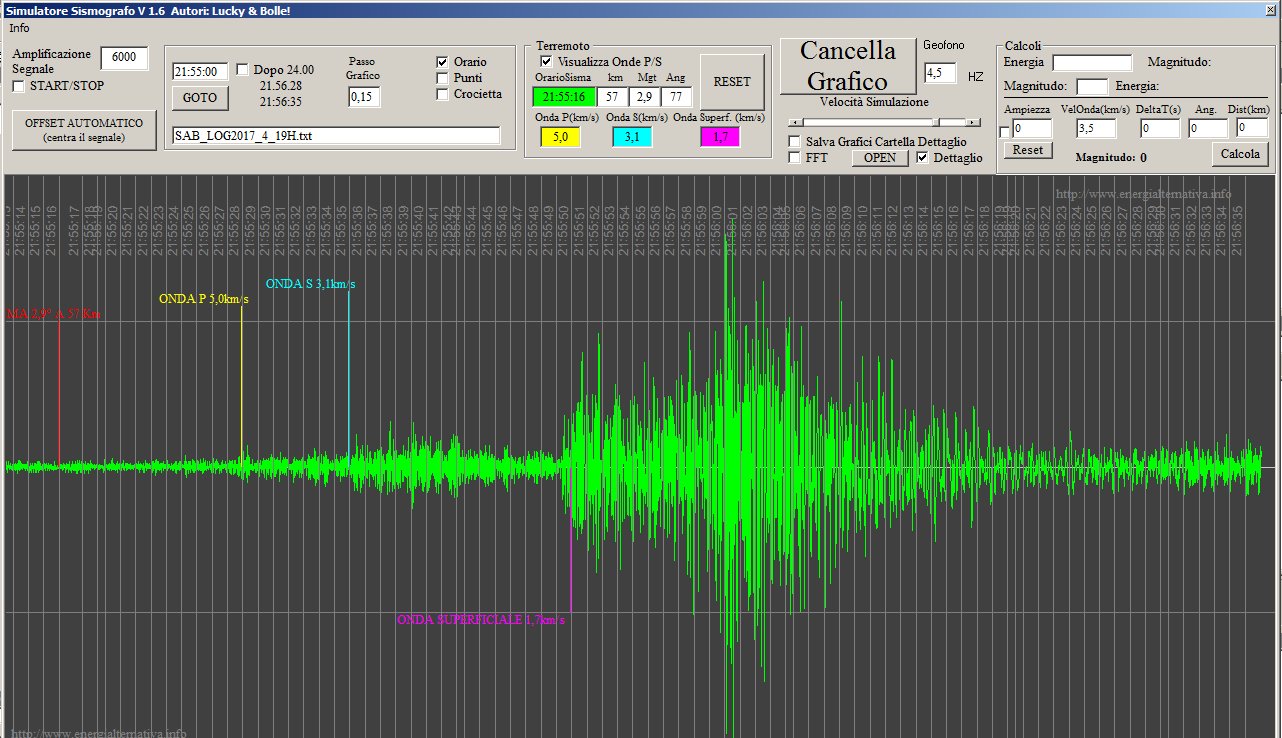The width and height of the screenshot is (1282, 738).
Task: Click the Velocità Simulazione slider right arrow
Action: point(975,122)
